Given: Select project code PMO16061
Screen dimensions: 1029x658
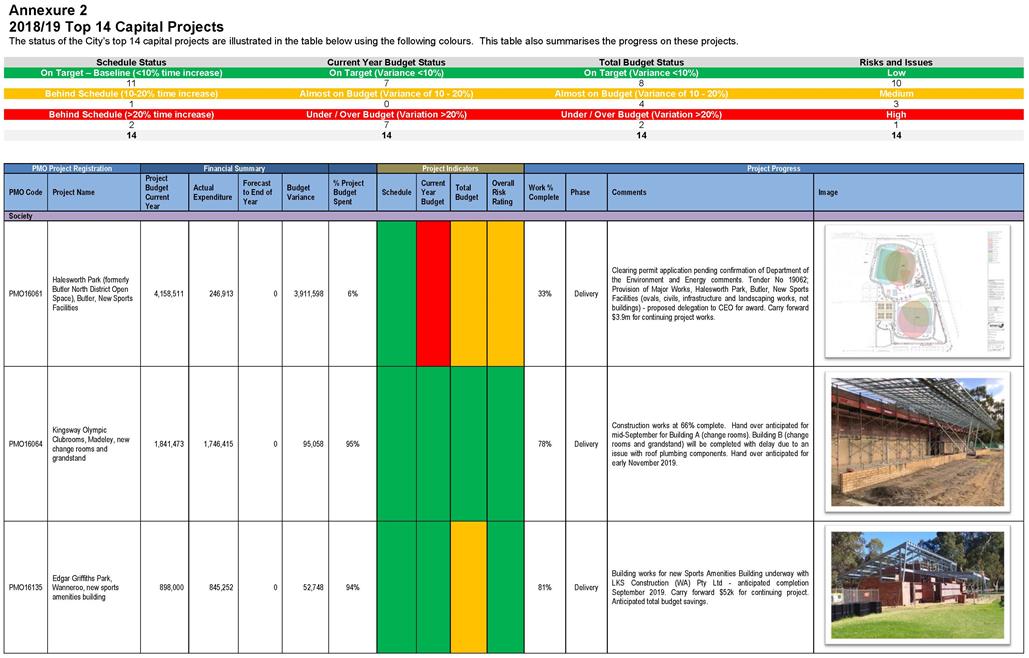Looking at the screenshot, I should (x=26, y=294).
